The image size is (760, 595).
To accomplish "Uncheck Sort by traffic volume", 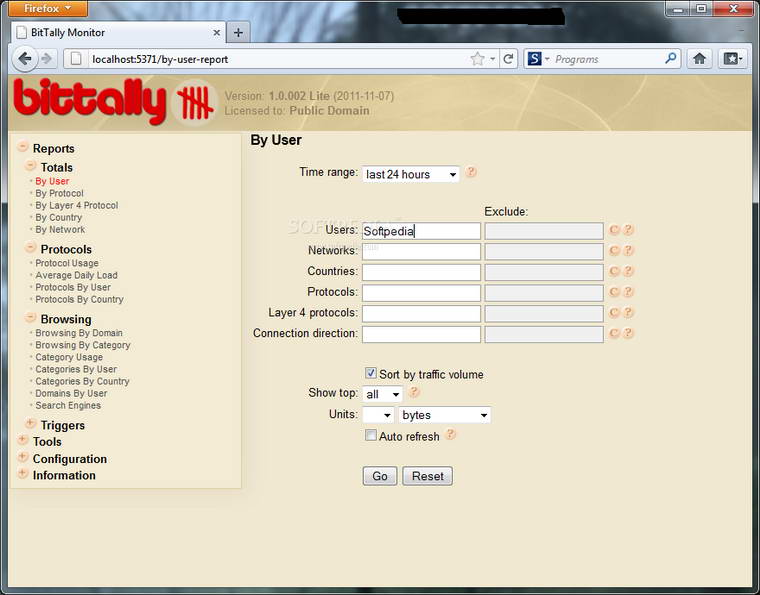I will click(371, 374).
